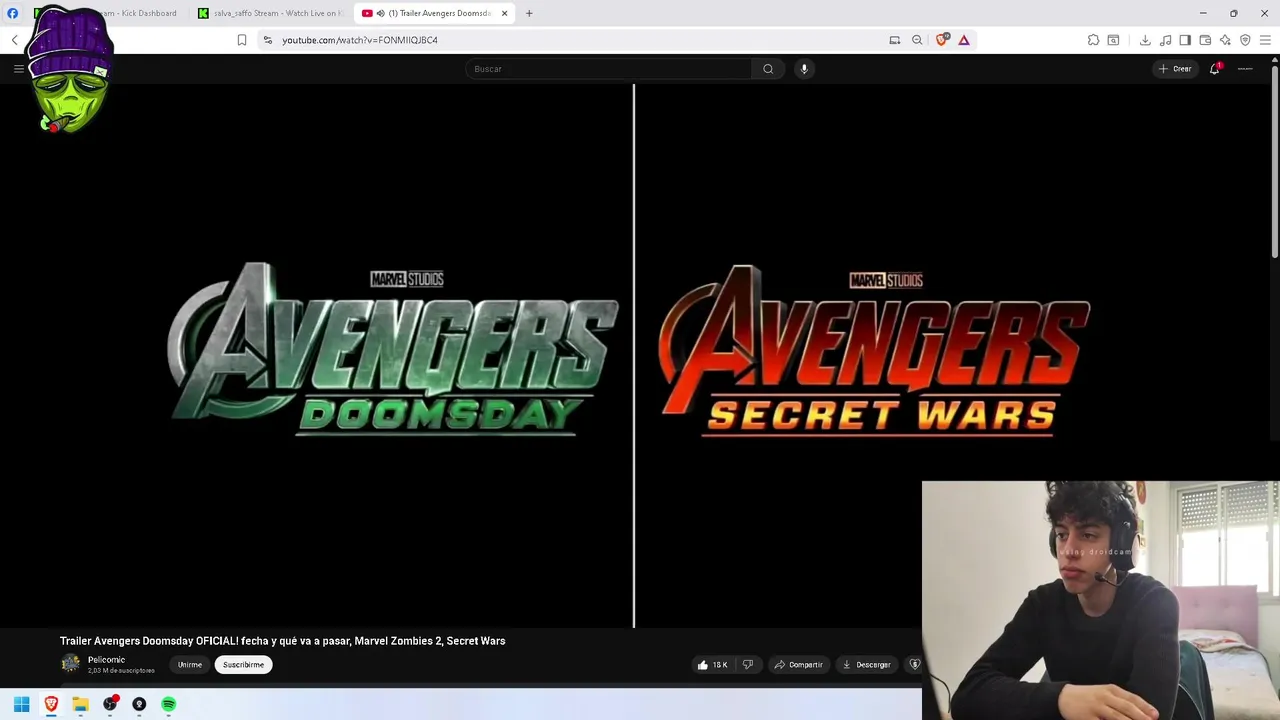The width and height of the screenshot is (1280, 720).
Task: Click the Descargar download button
Action: point(866,665)
